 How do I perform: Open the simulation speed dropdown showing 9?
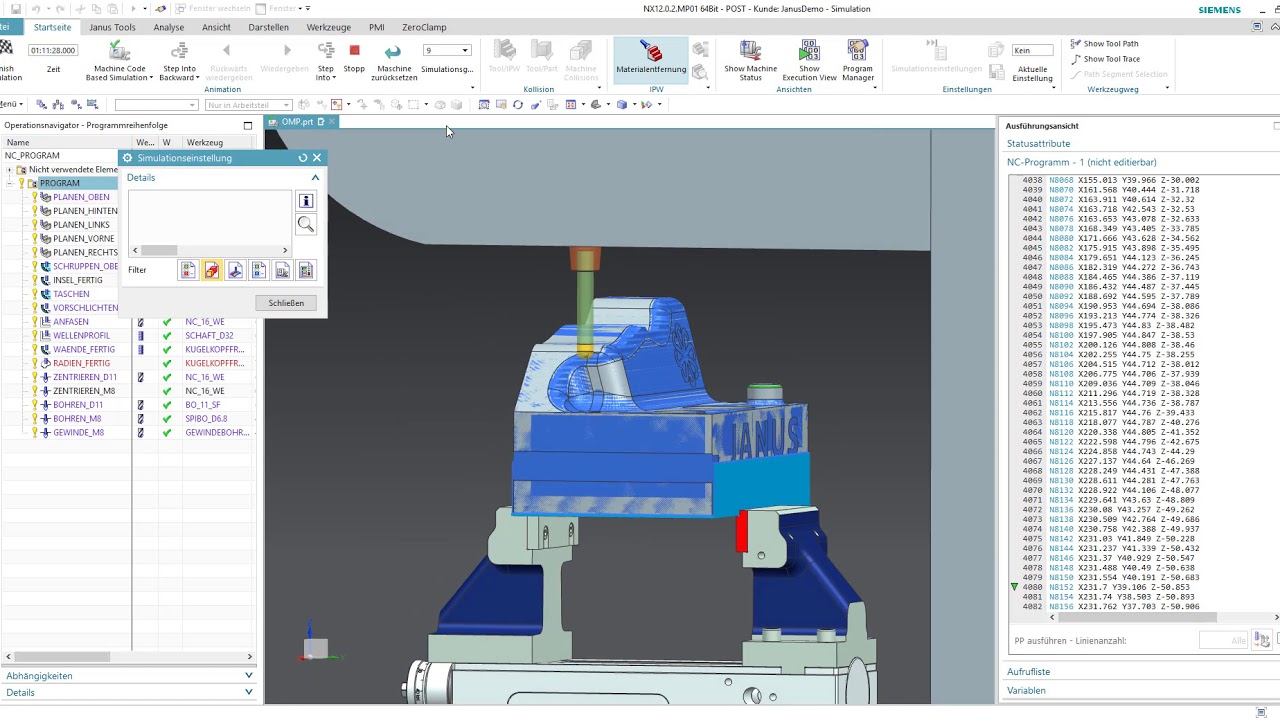[x=464, y=50]
